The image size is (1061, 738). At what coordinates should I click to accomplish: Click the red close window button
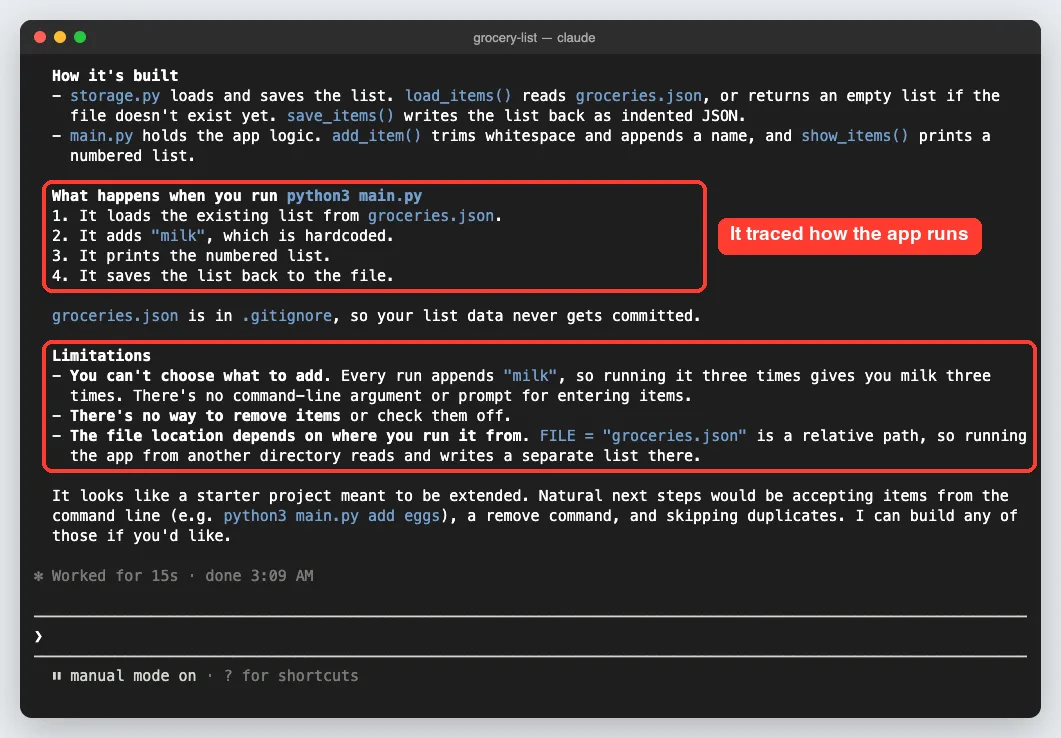pyautogui.click(x=40, y=37)
